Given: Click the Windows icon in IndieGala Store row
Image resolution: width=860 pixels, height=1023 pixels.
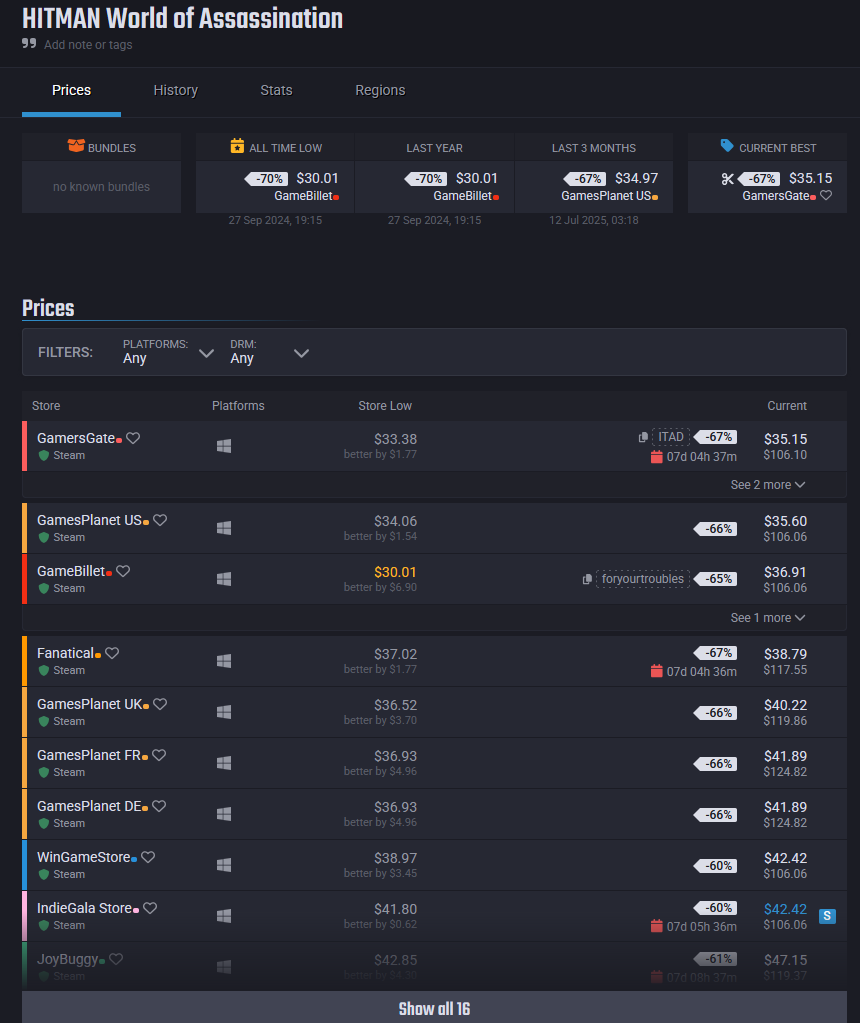Looking at the screenshot, I should tap(224, 915).
